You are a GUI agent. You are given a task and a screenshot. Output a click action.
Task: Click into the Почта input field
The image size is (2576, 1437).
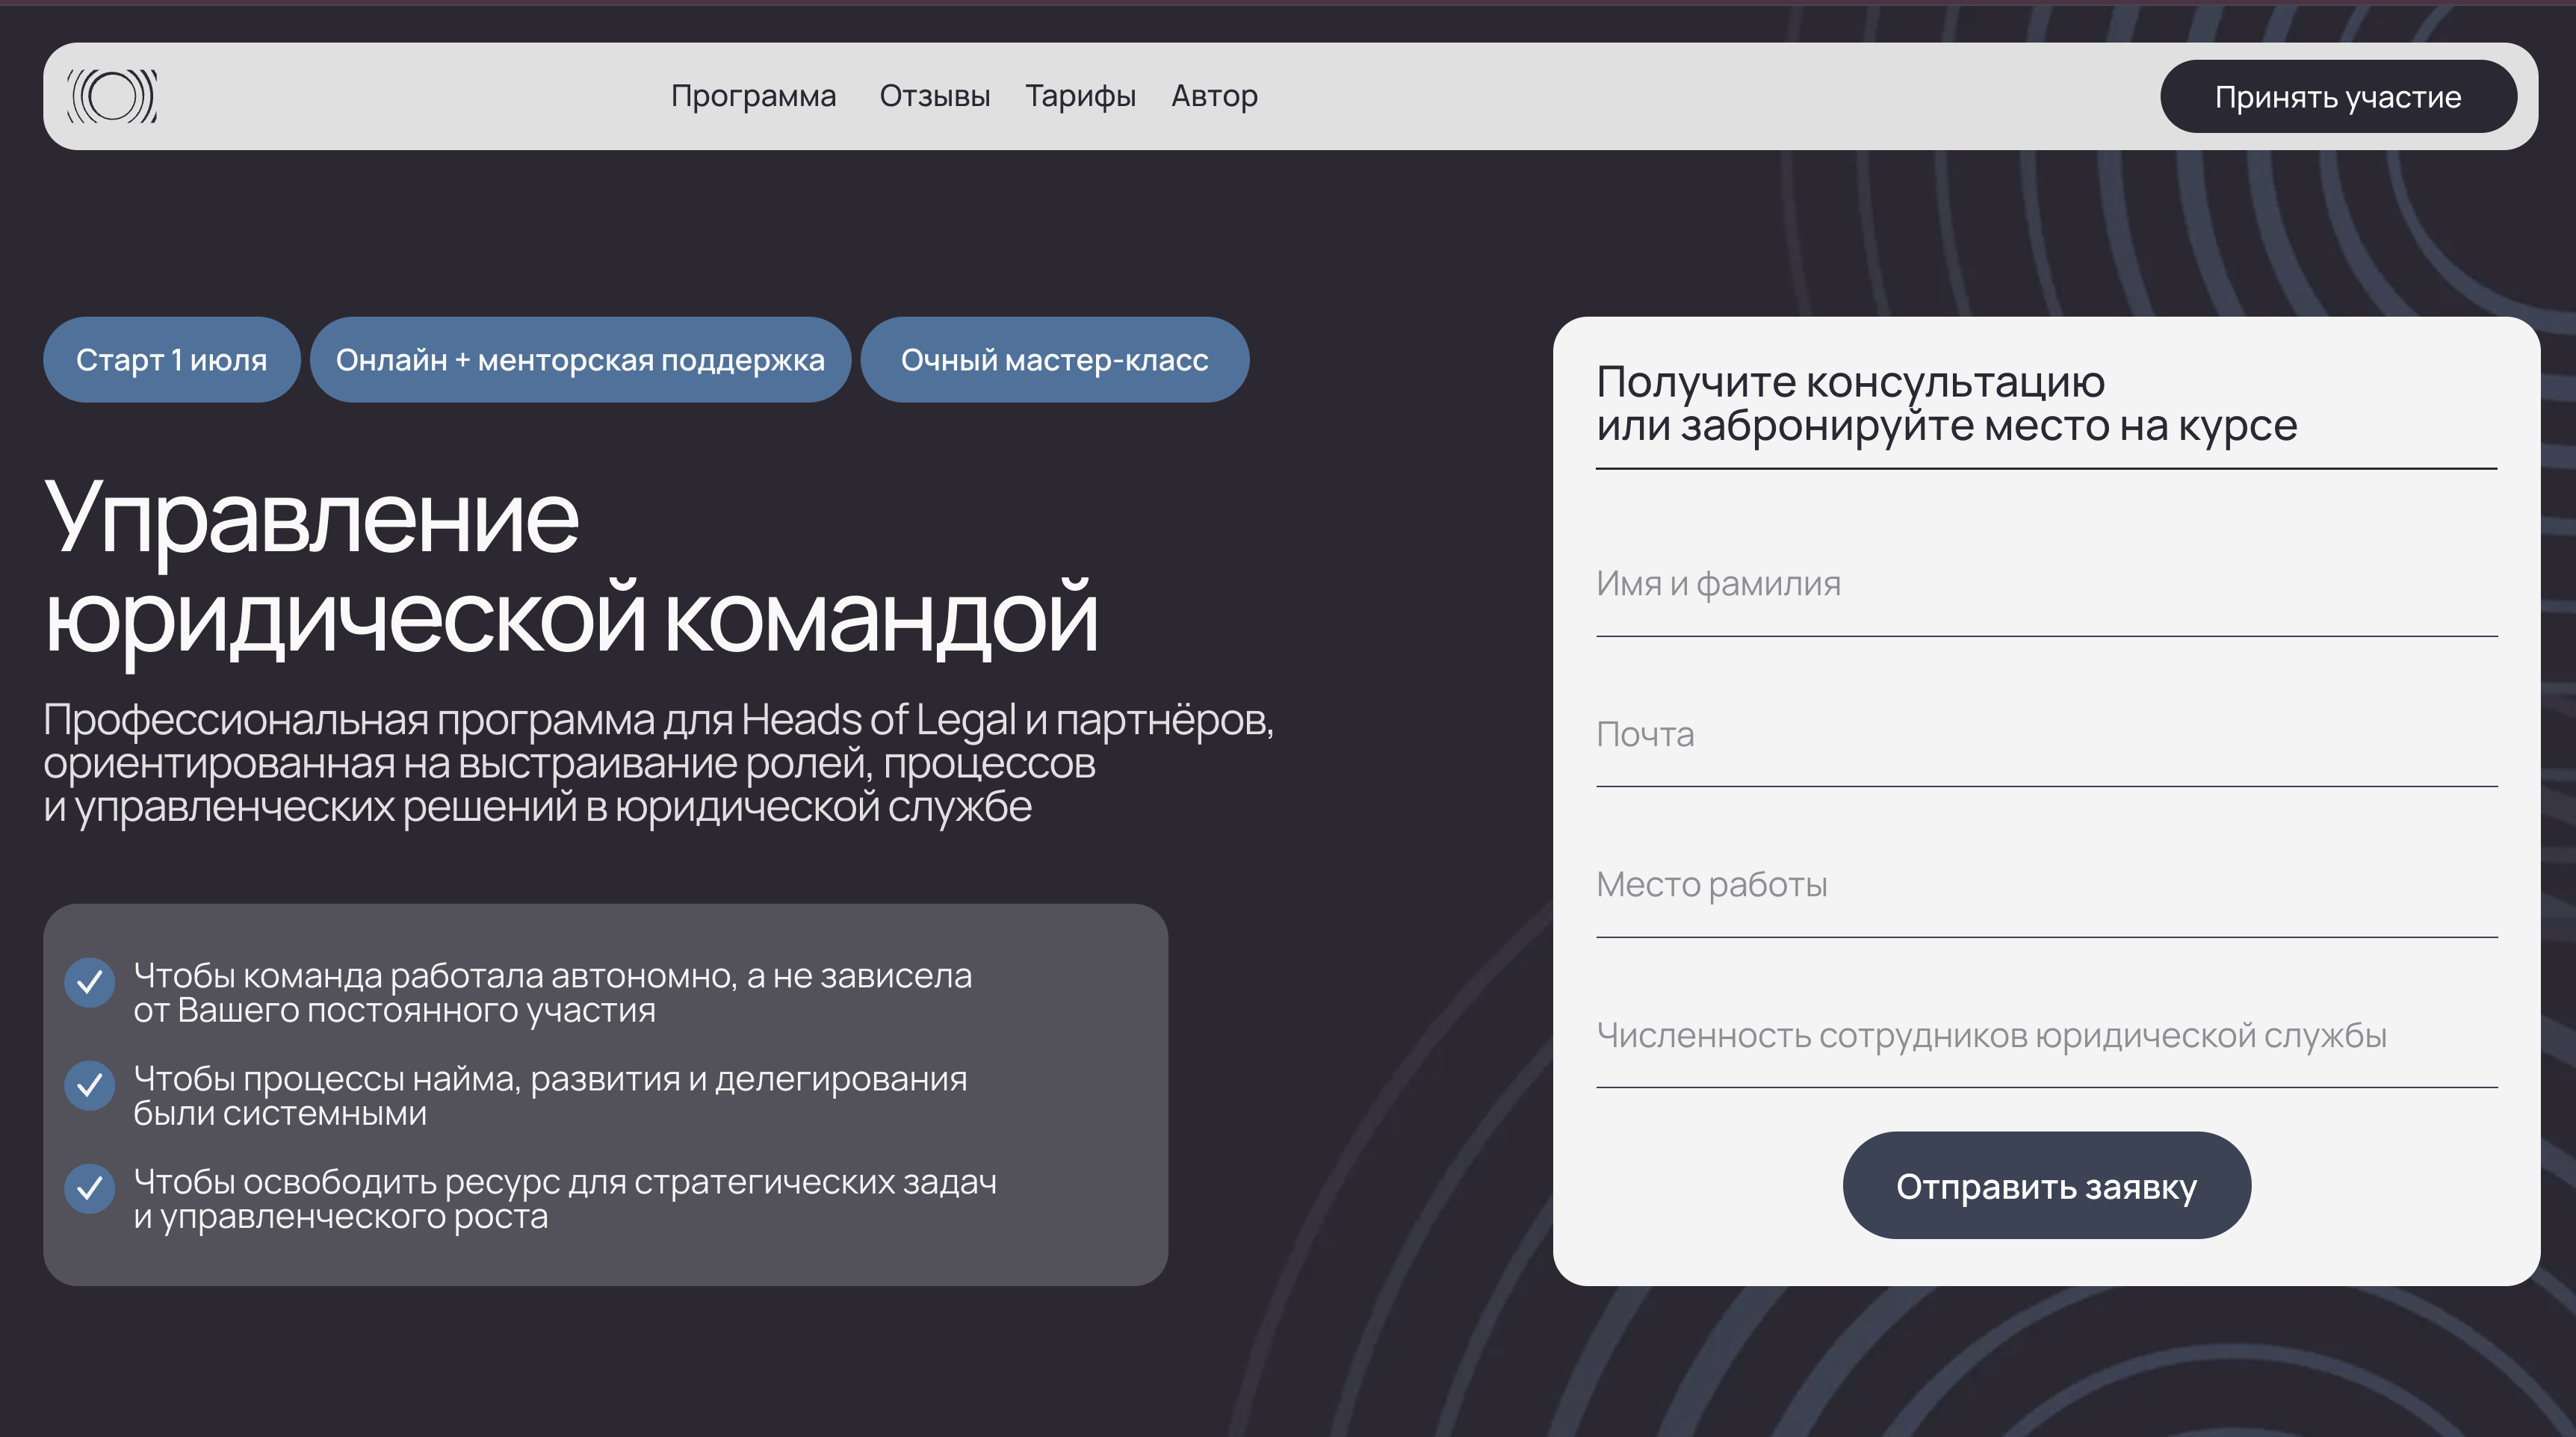click(x=2046, y=736)
